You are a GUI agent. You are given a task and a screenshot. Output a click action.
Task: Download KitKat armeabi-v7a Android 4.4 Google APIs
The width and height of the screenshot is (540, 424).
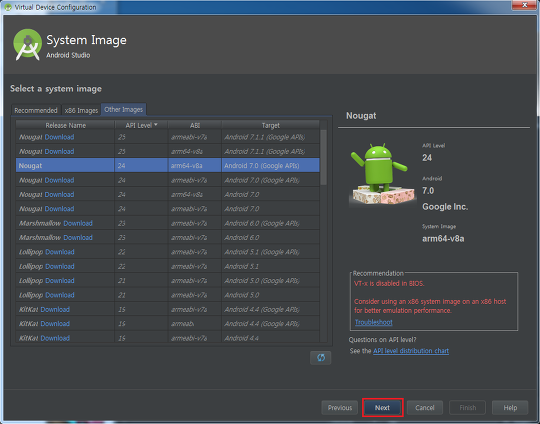55,309
